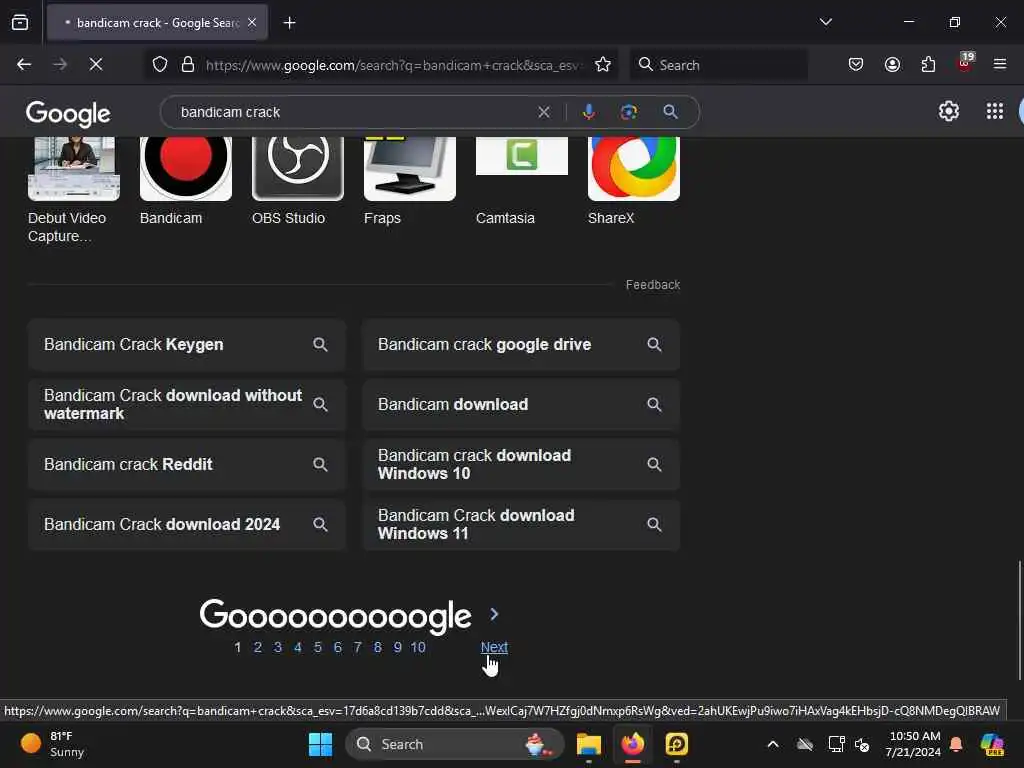Switch to Firefox in taskbar
The height and width of the screenshot is (768, 1024).
tap(632, 744)
